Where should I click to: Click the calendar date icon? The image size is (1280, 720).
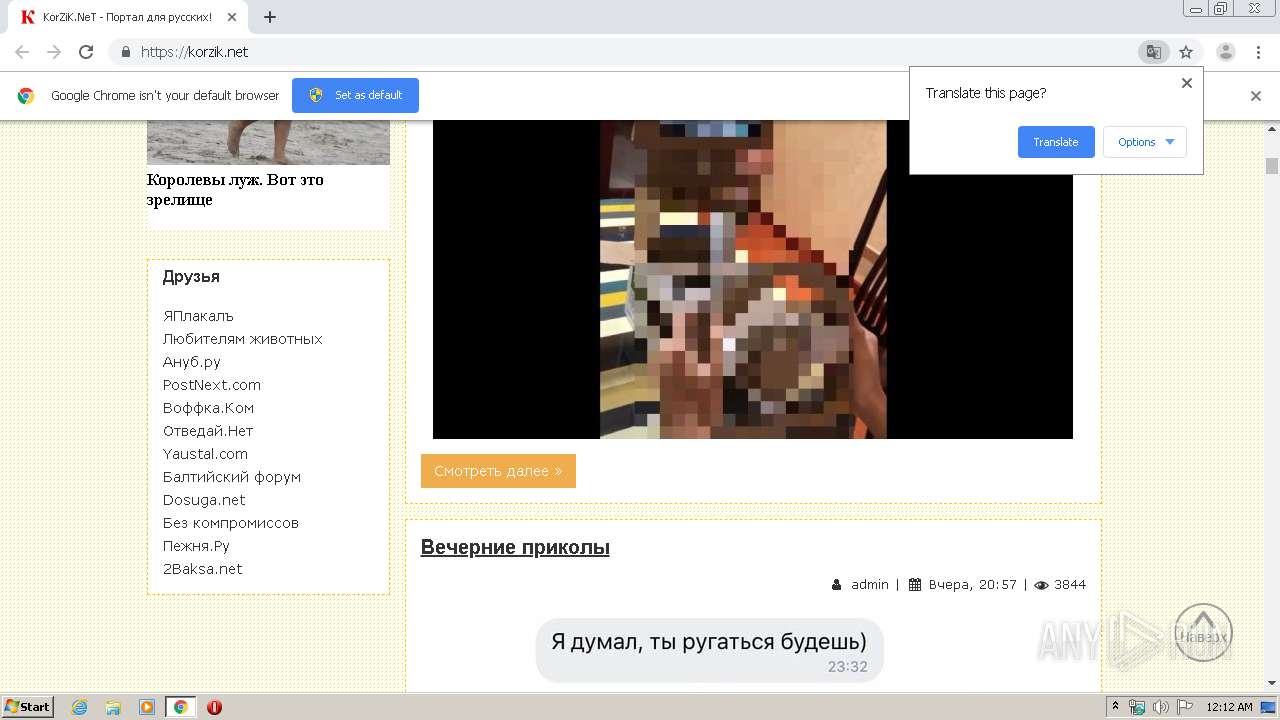coord(915,585)
